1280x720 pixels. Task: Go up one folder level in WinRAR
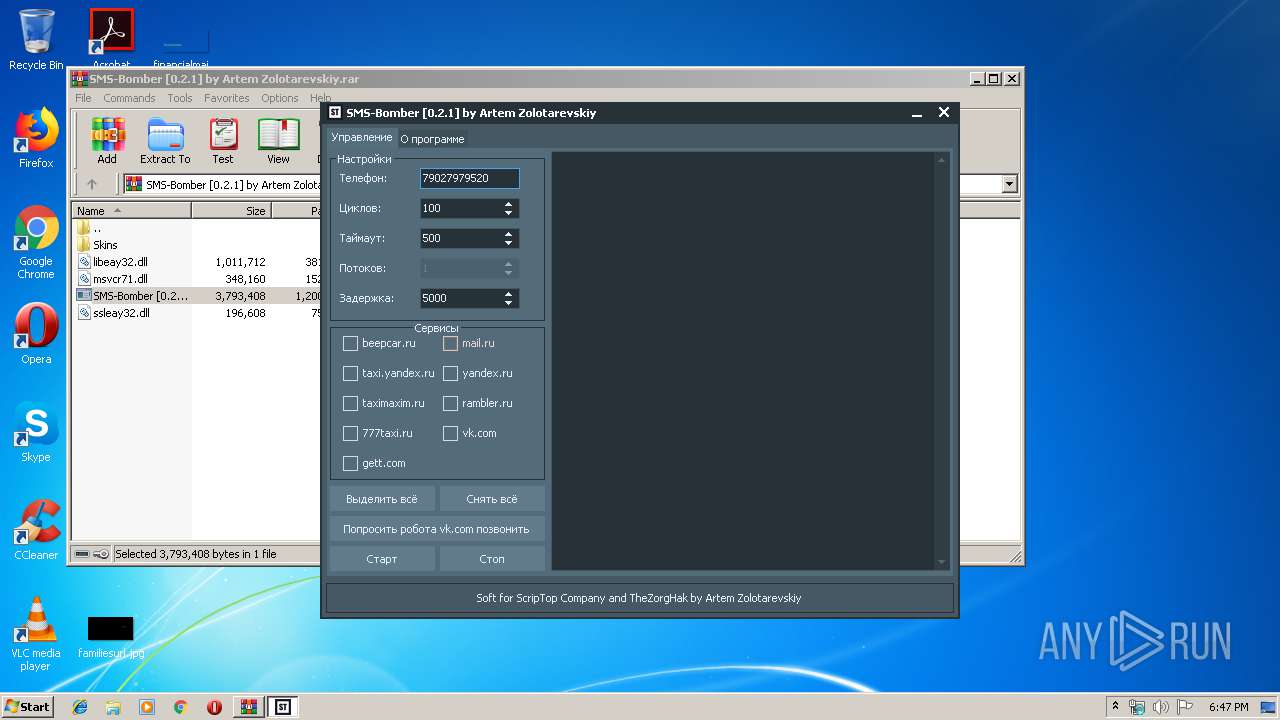coord(92,184)
